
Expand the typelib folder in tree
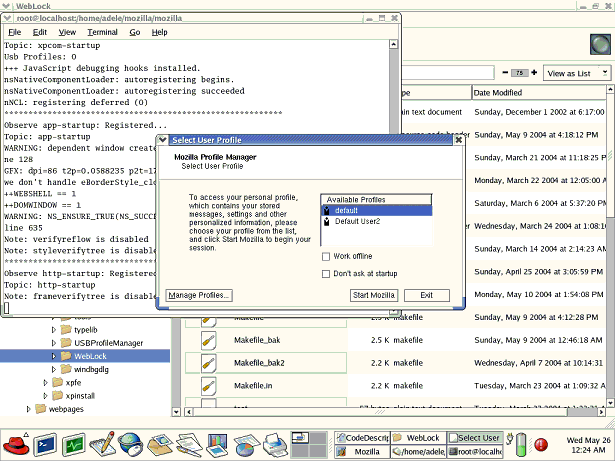pos(54,330)
